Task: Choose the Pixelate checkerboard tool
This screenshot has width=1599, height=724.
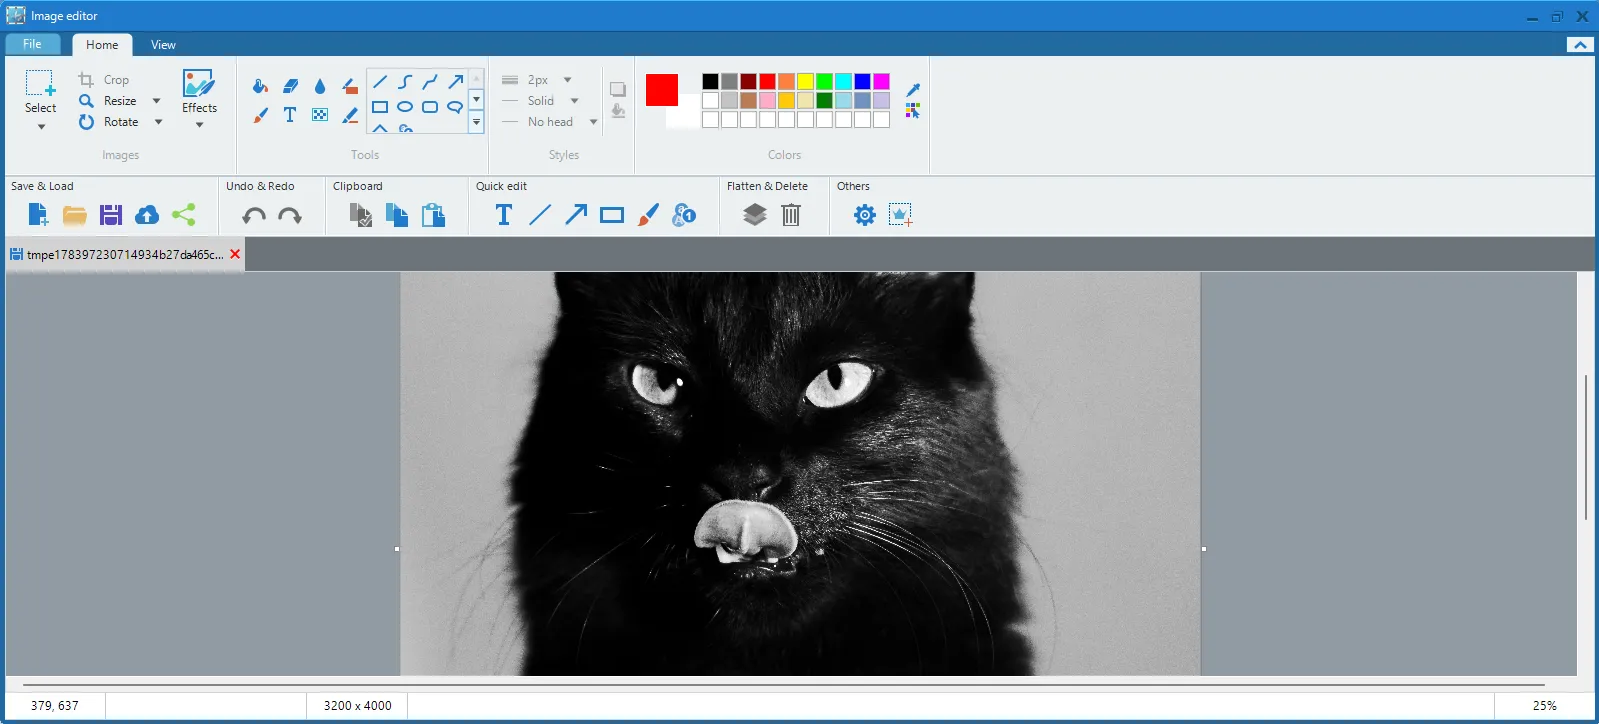Action: coord(320,115)
